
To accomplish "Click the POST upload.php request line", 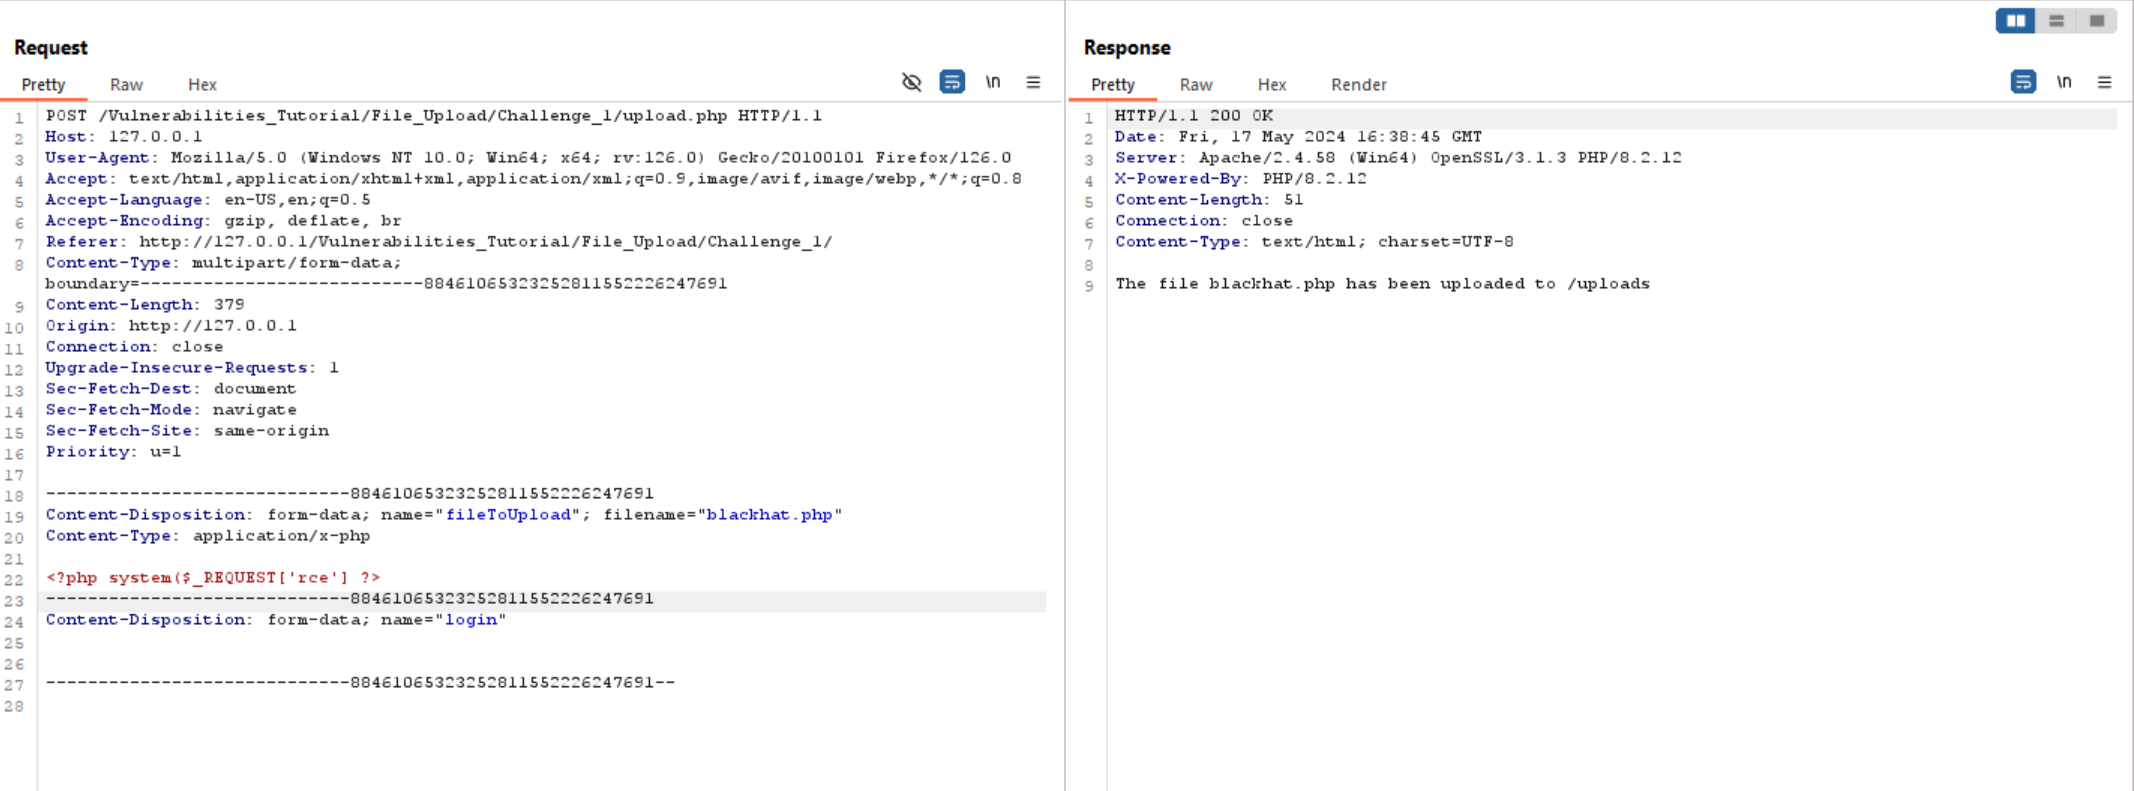I will point(433,116).
